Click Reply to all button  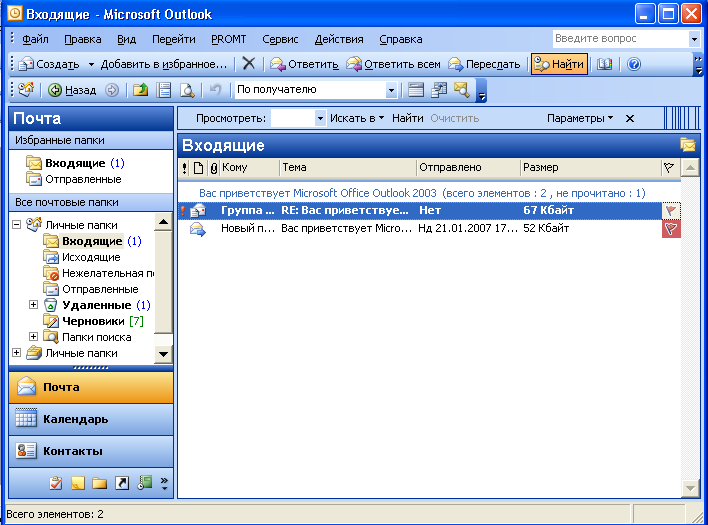pos(393,64)
